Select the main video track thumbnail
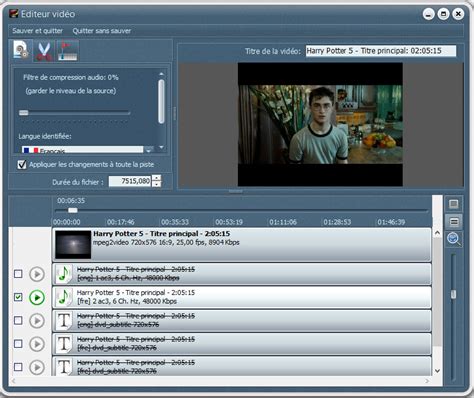This screenshot has height=398, width=474. [73, 245]
